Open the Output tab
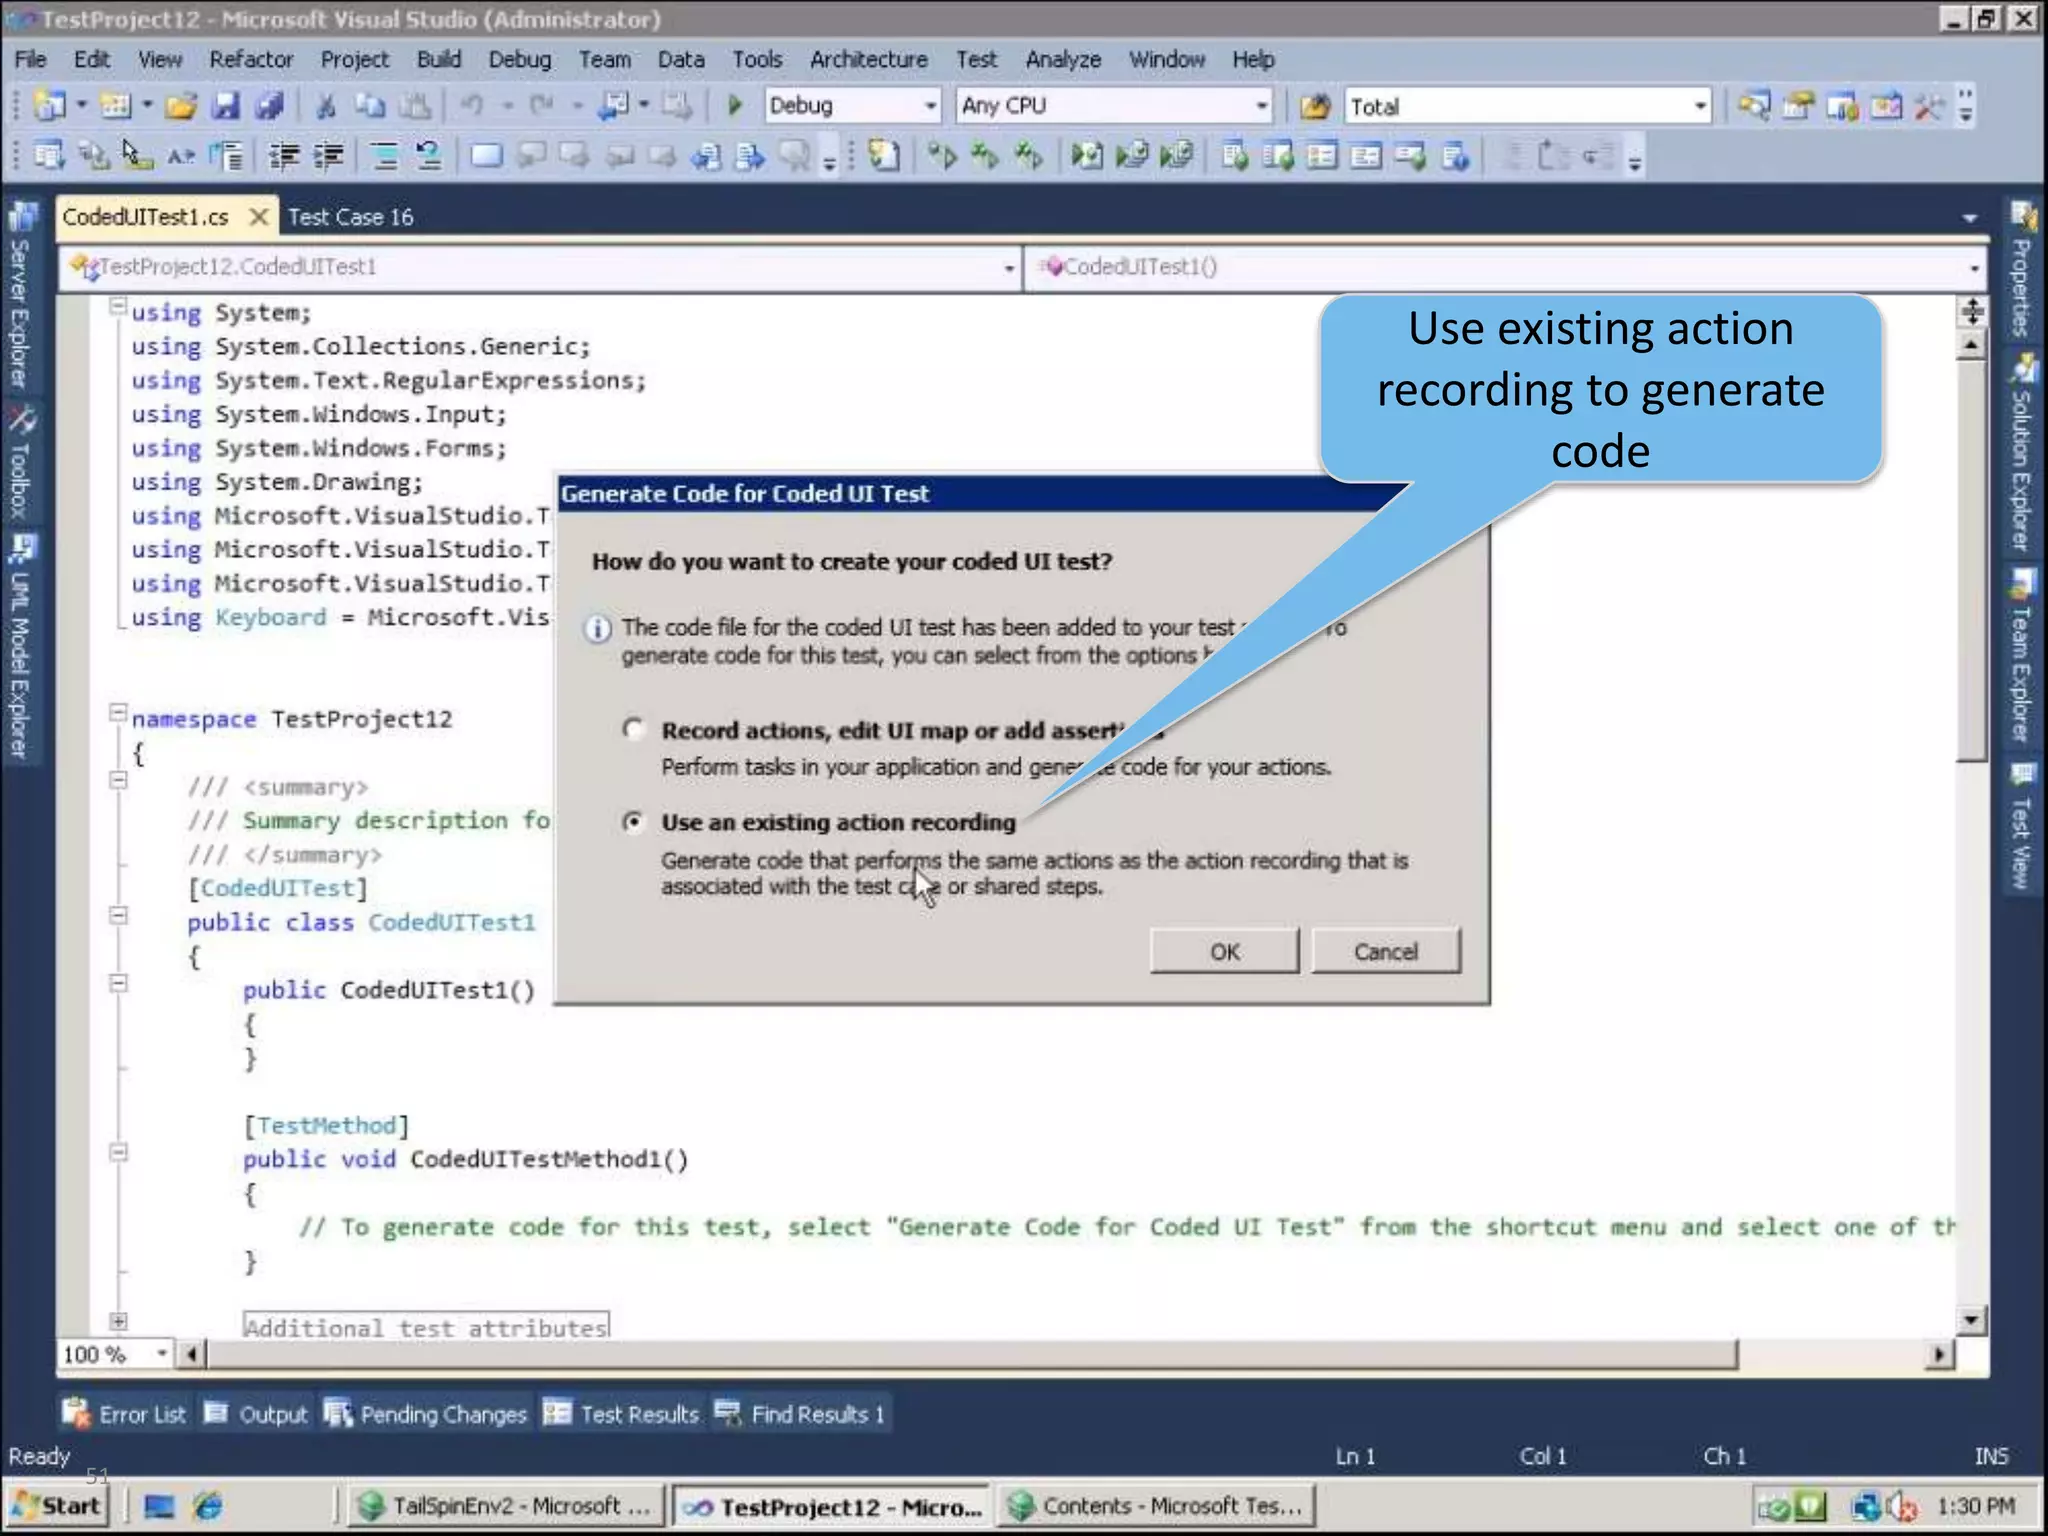Image resolution: width=2048 pixels, height=1536 pixels. (256, 1414)
